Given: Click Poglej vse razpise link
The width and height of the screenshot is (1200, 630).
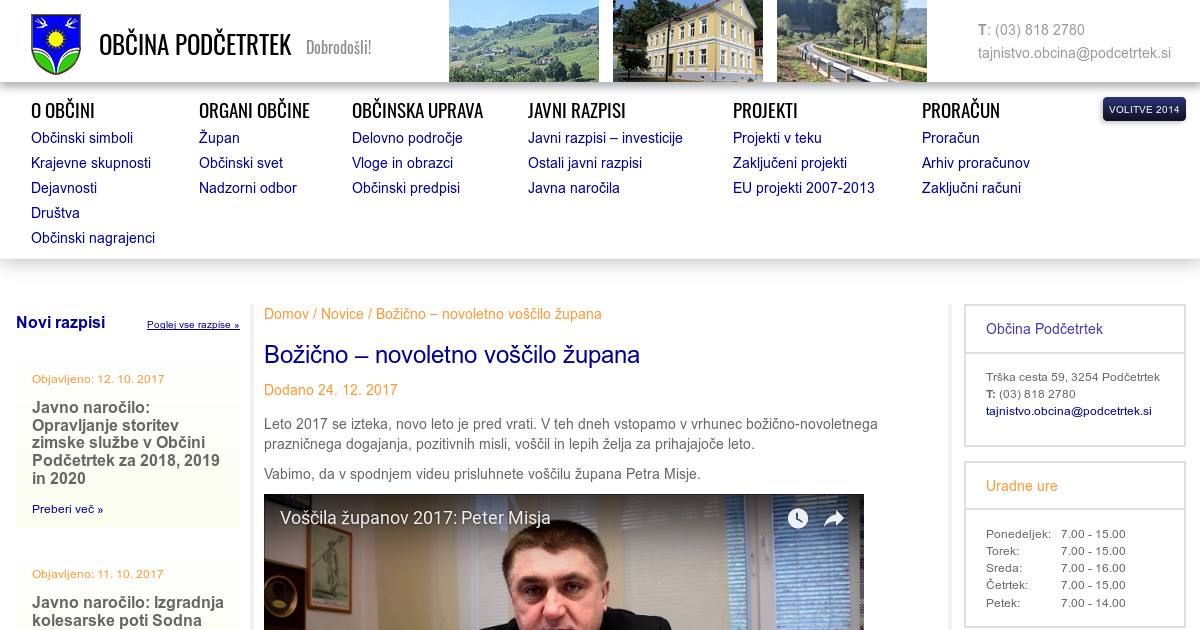Looking at the screenshot, I should click(x=193, y=325).
